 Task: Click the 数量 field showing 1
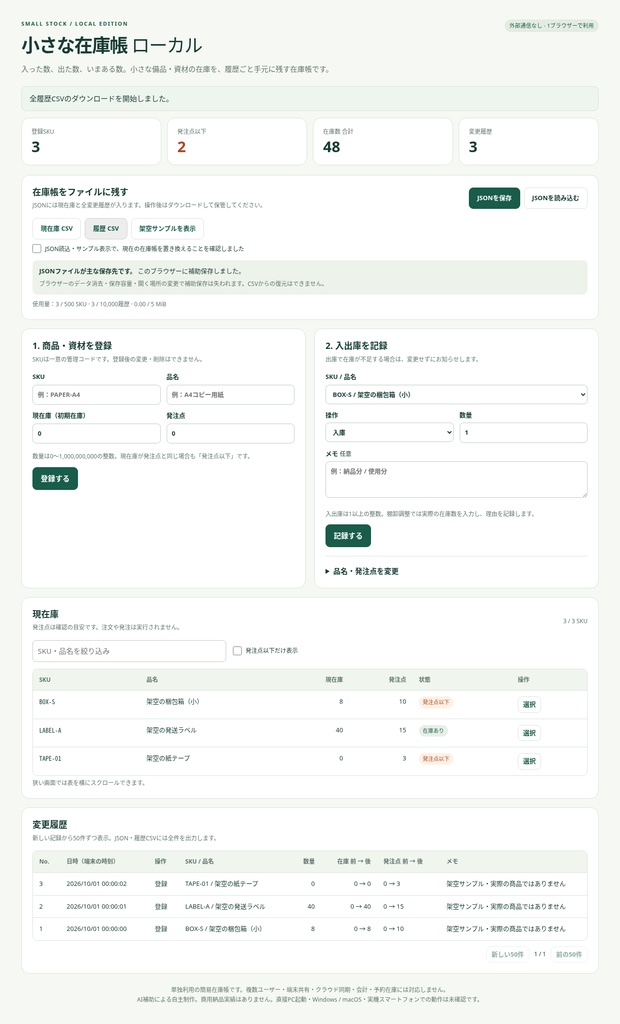coord(523,432)
